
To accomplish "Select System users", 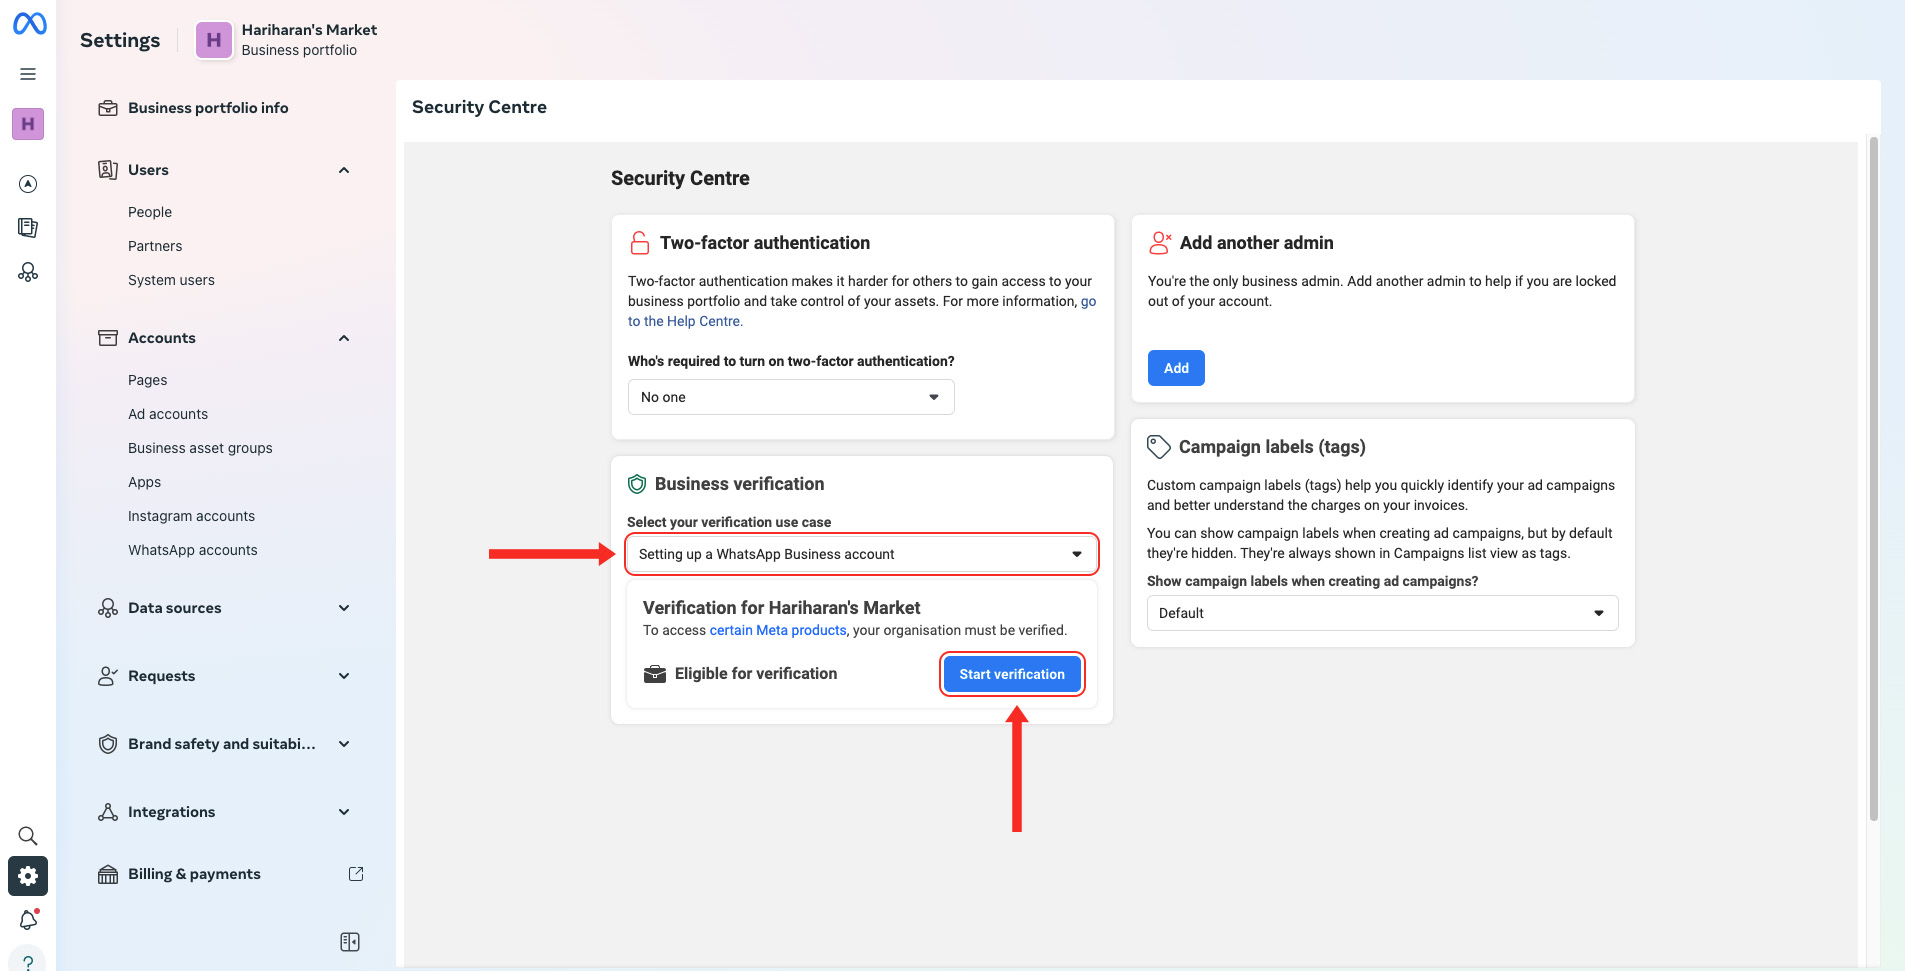I will click(x=171, y=280).
